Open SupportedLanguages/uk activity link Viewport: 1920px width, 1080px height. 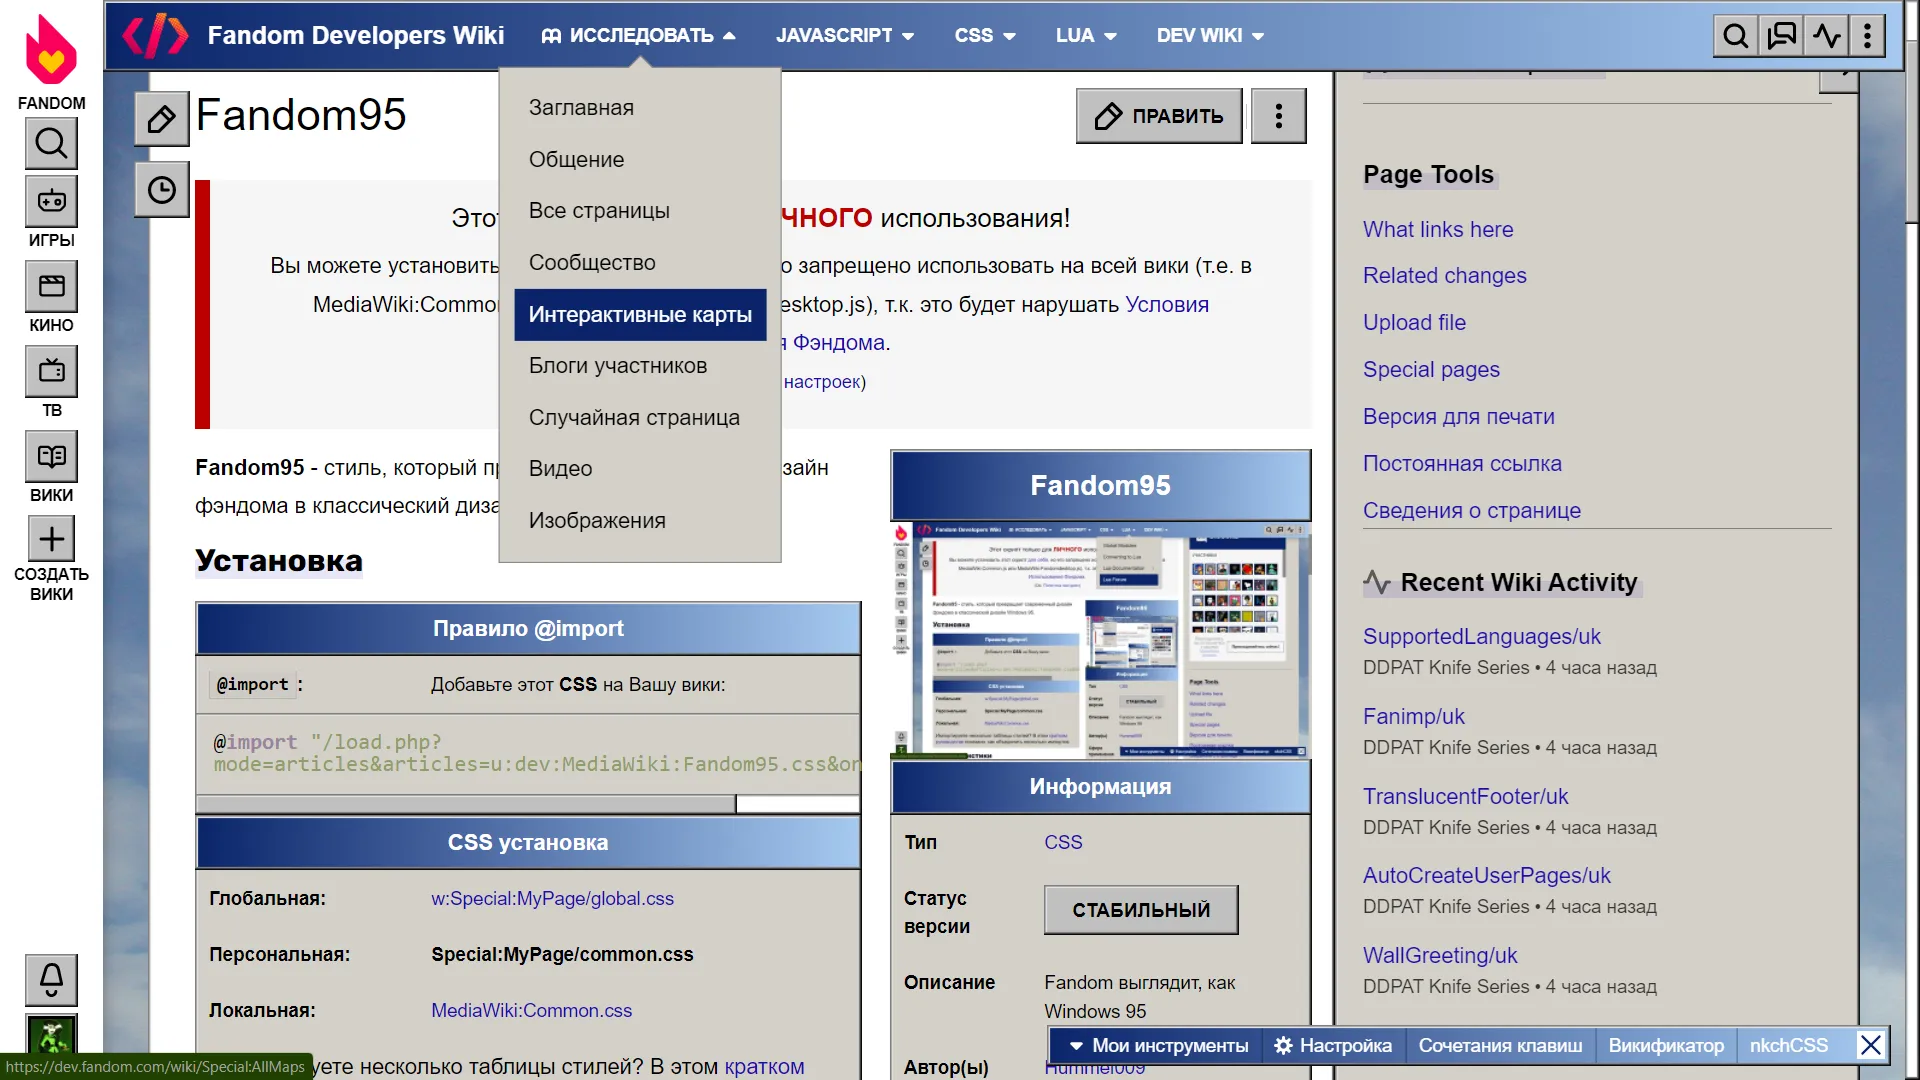[x=1481, y=636]
